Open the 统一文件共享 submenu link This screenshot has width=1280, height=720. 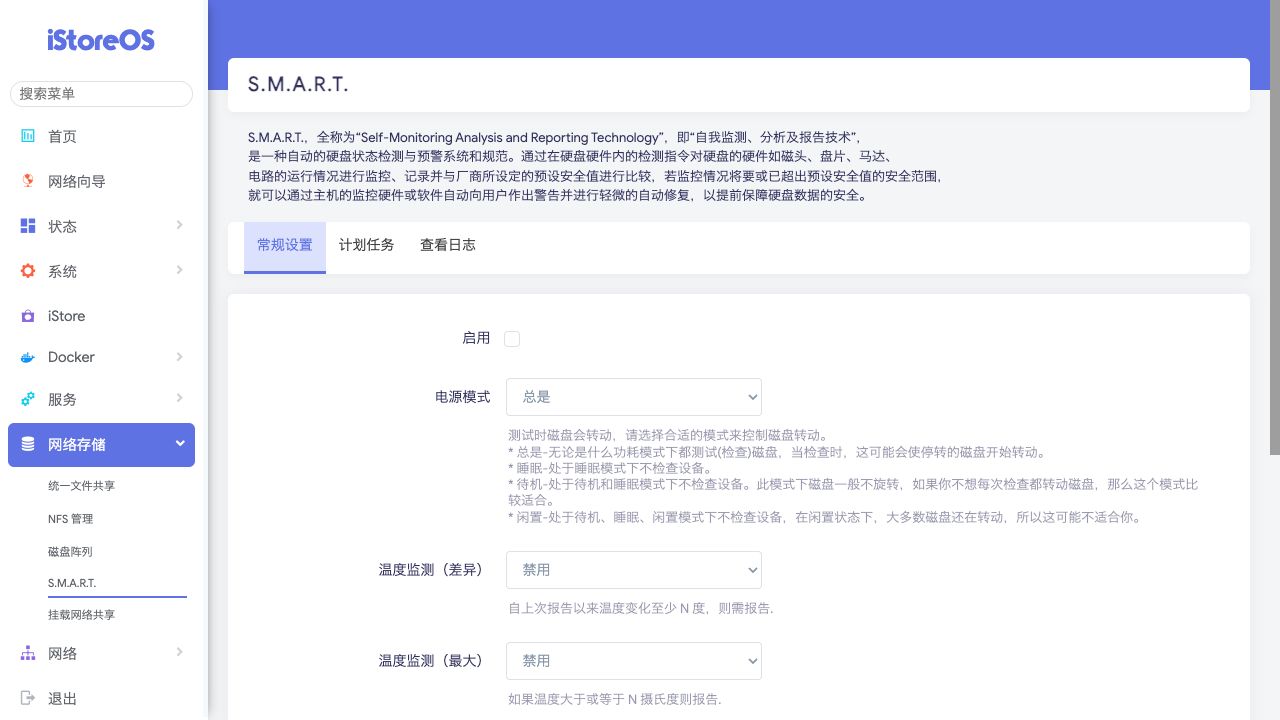click(x=81, y=486)
